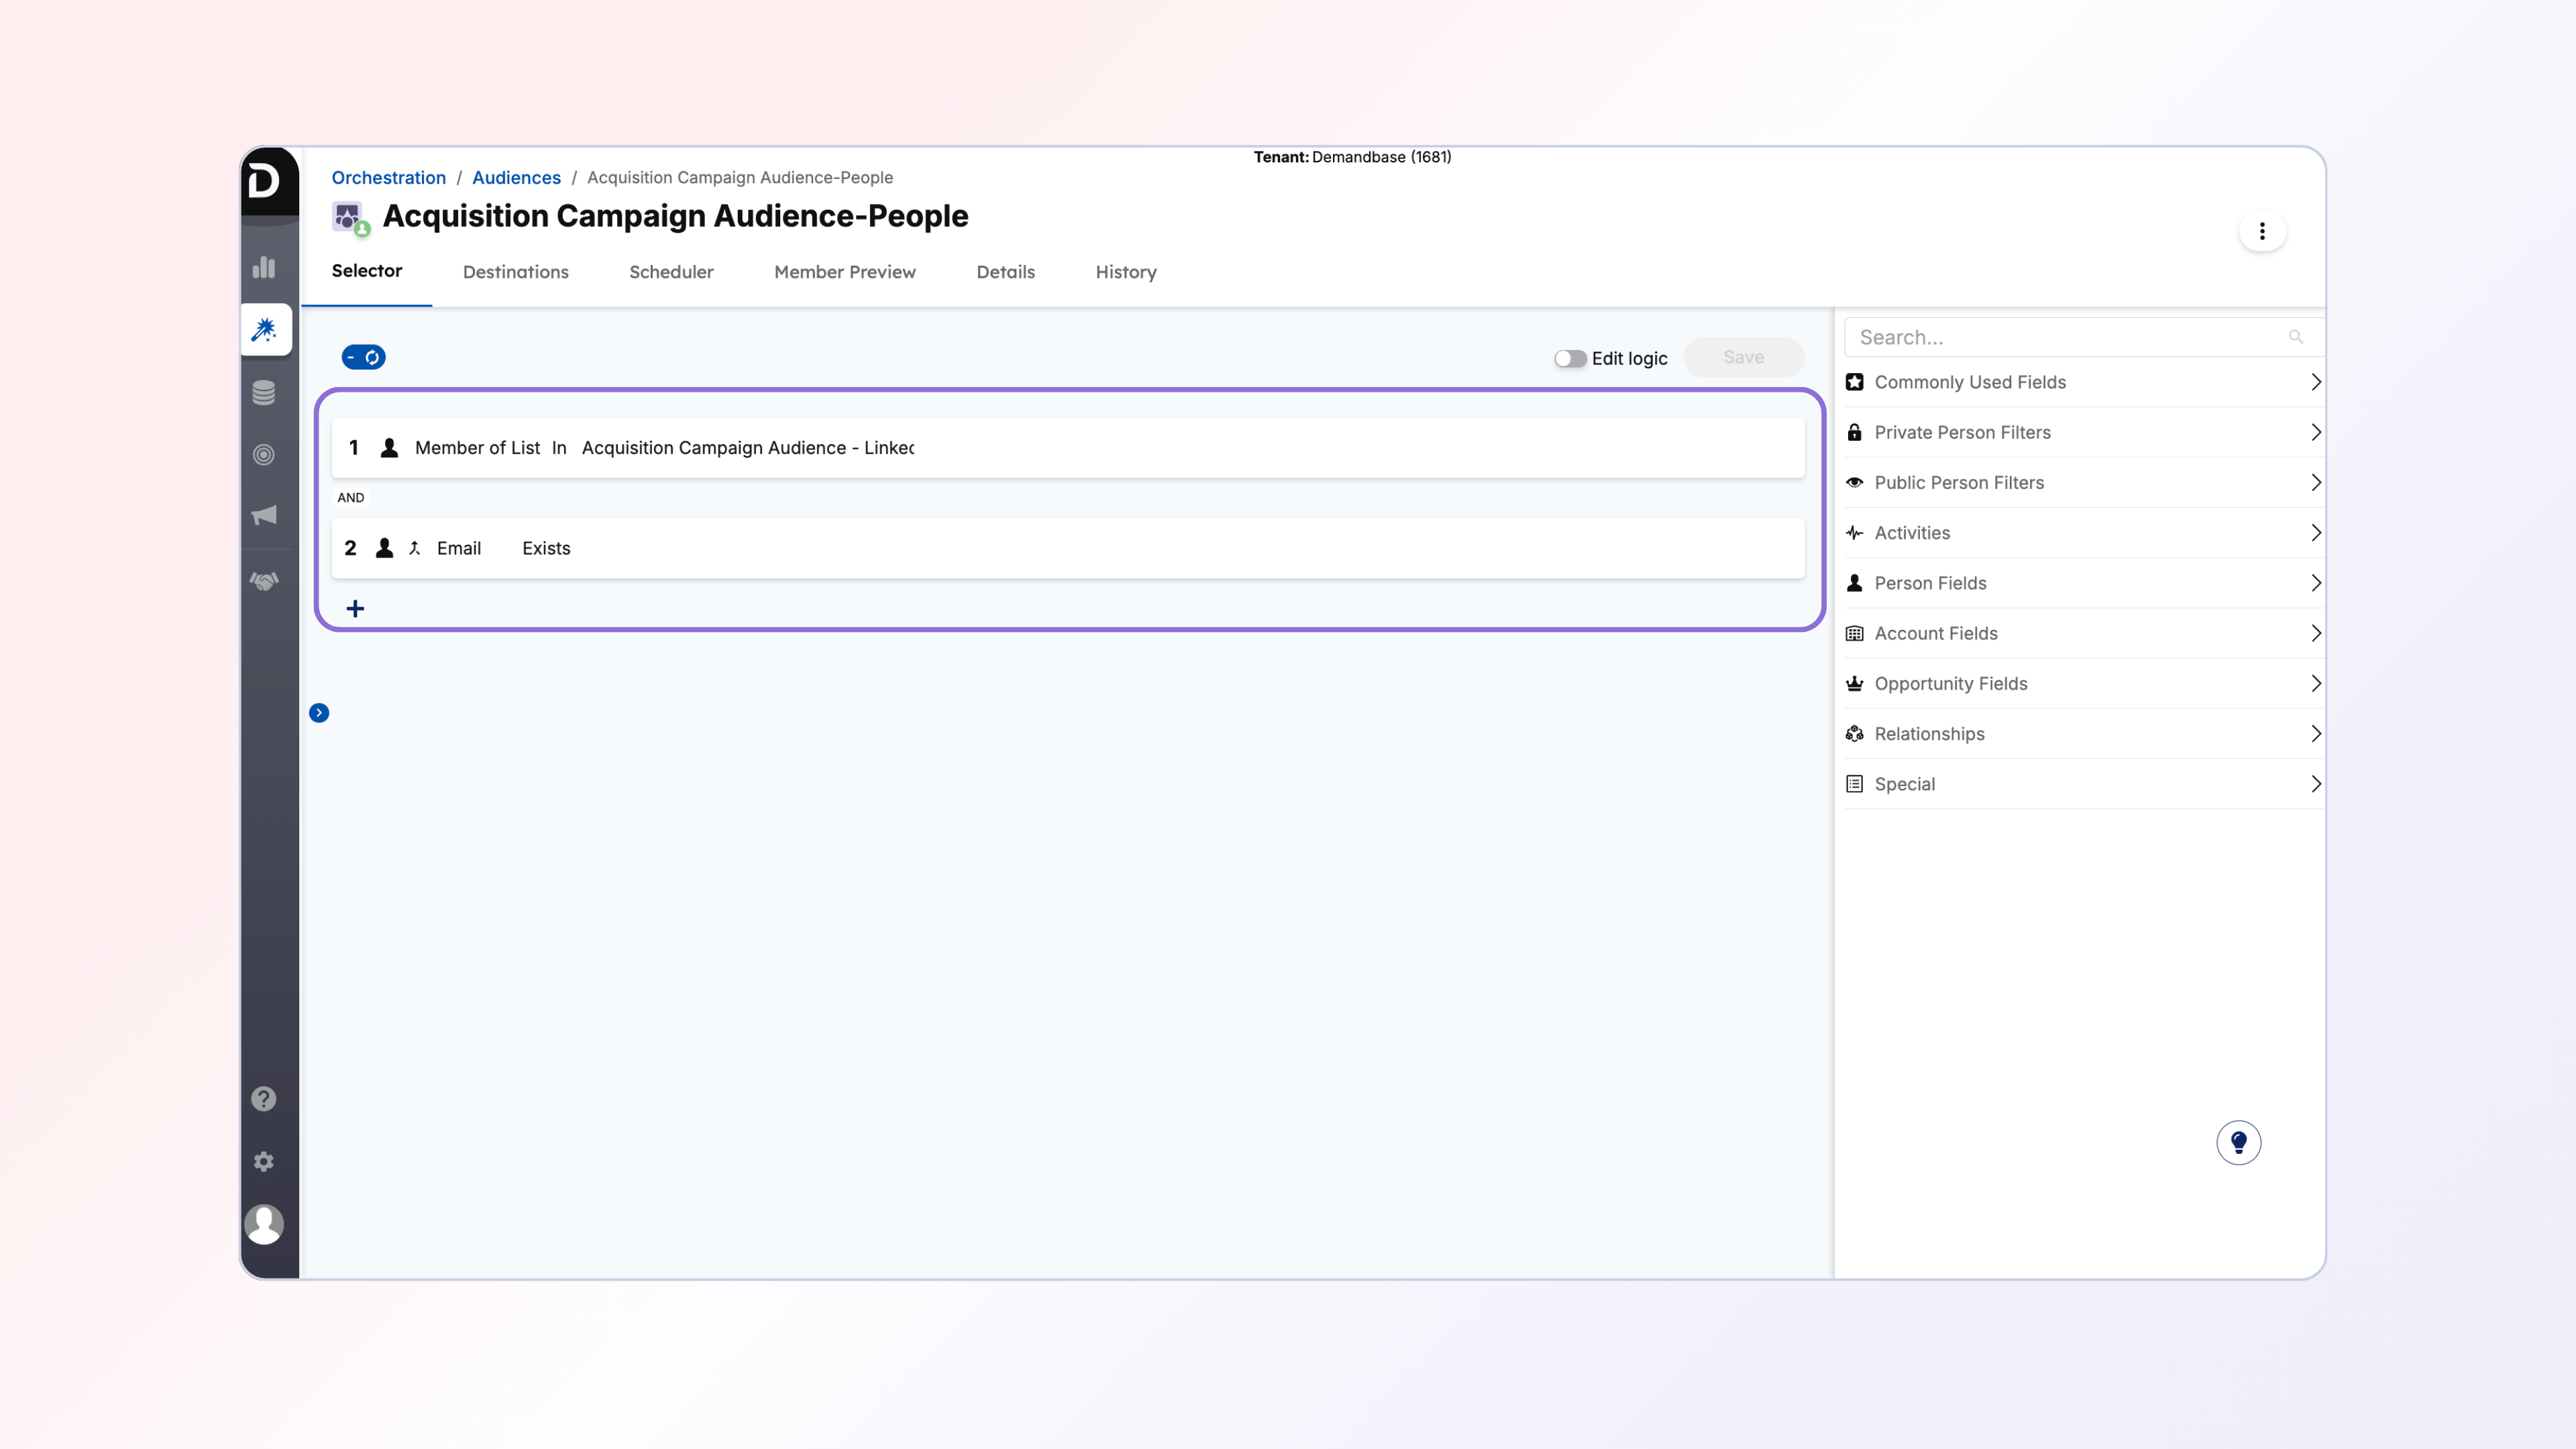Click the megaphone advertising sidebar icon
Viewport: 2576px width, 1449px height.
264,515
